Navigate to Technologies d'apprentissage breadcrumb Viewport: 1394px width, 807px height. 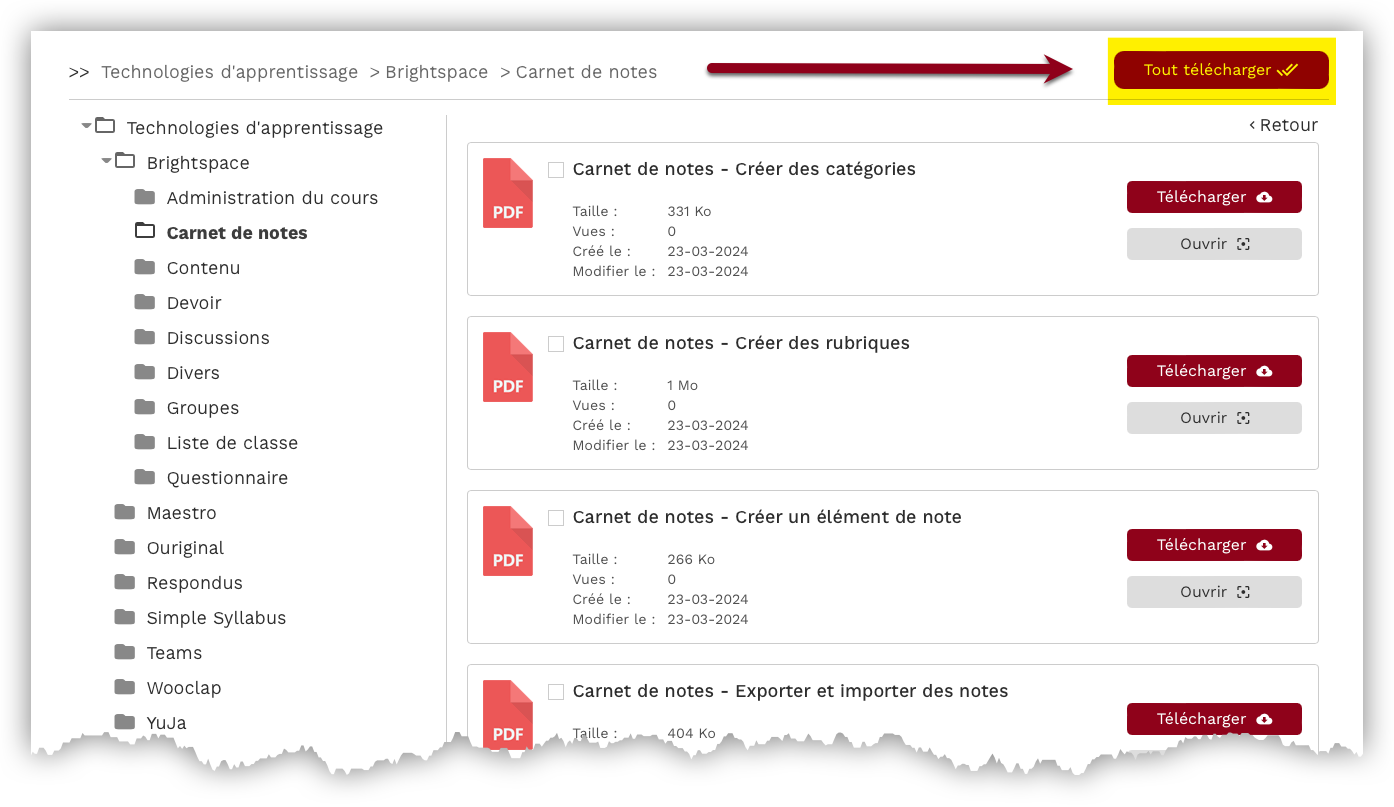[x=229, y=72]
